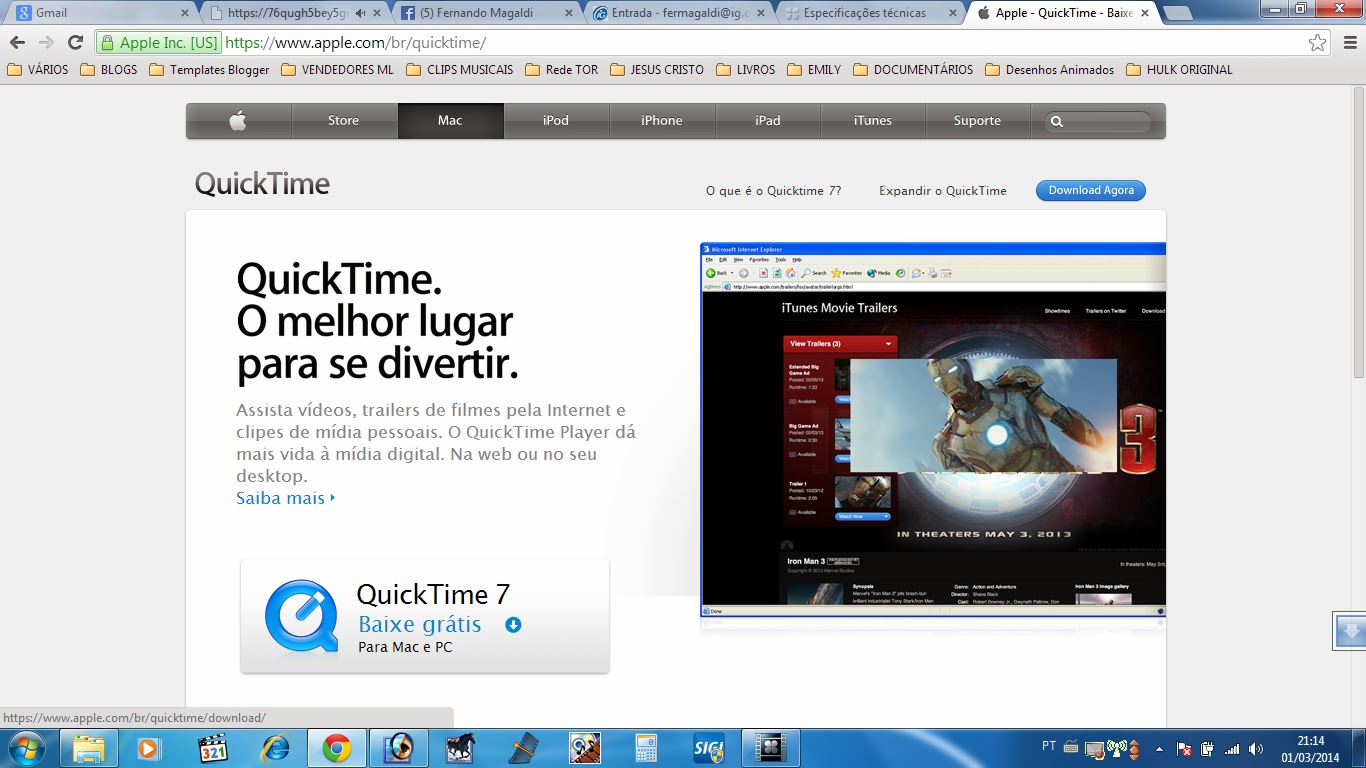Go to iPod in the Apple navigation bar
The image size is (1366, 768).
point(556,121)
